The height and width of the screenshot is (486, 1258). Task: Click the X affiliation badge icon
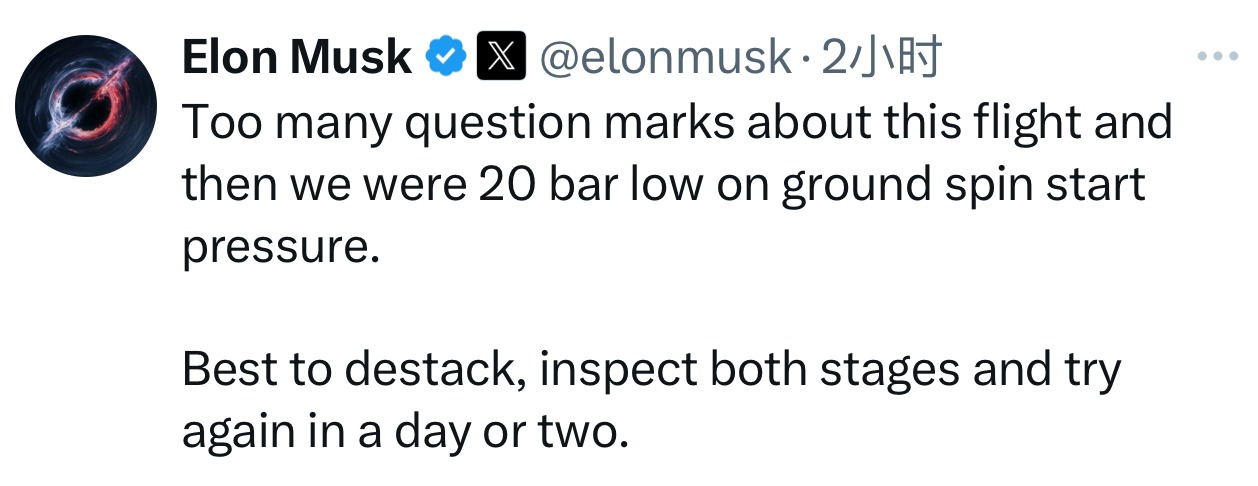tap(500, 59)
